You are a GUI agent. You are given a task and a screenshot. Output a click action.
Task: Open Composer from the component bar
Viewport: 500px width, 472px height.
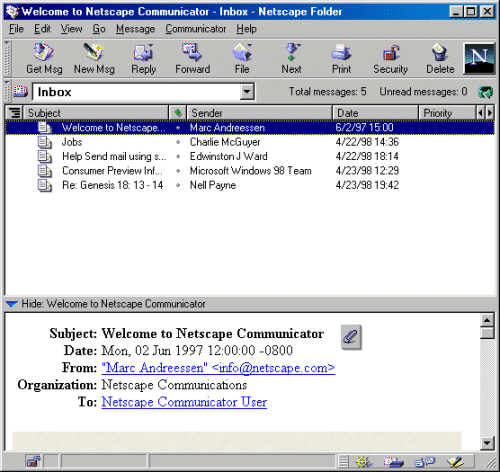pyautogui.click(x=455, y=462)
